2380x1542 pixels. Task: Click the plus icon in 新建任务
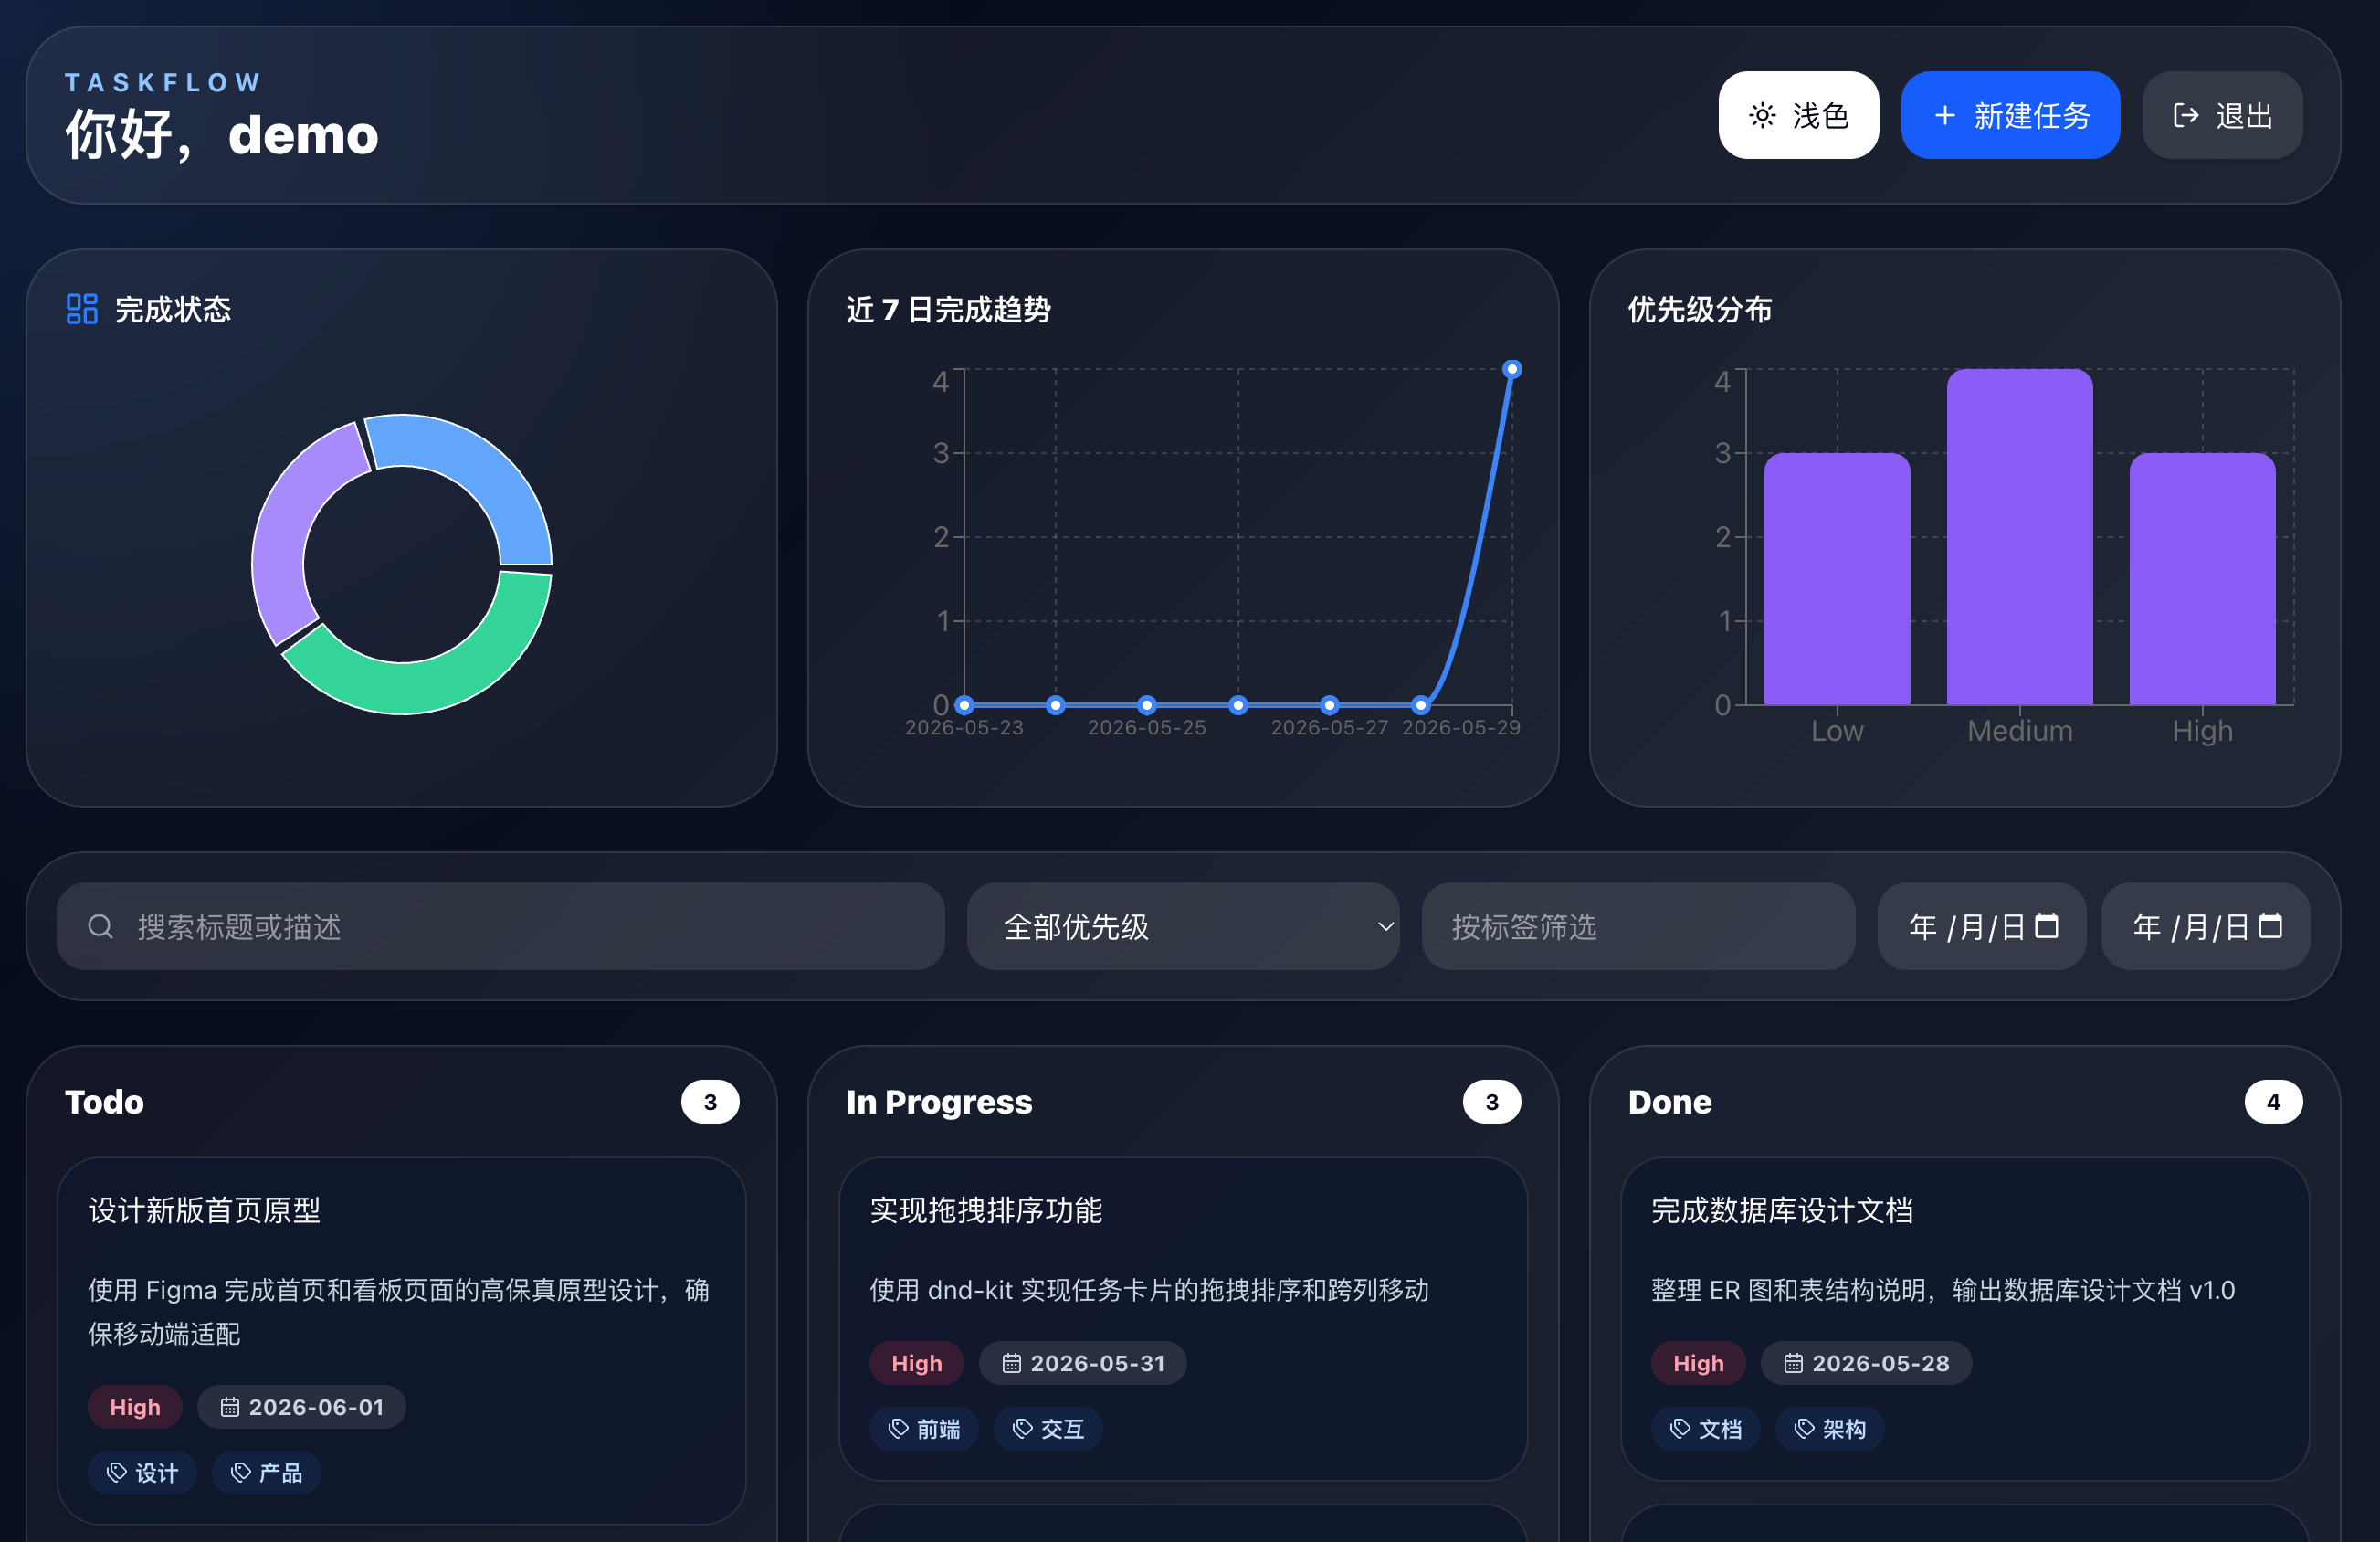pyautogui.click(x=1945, y=116)
